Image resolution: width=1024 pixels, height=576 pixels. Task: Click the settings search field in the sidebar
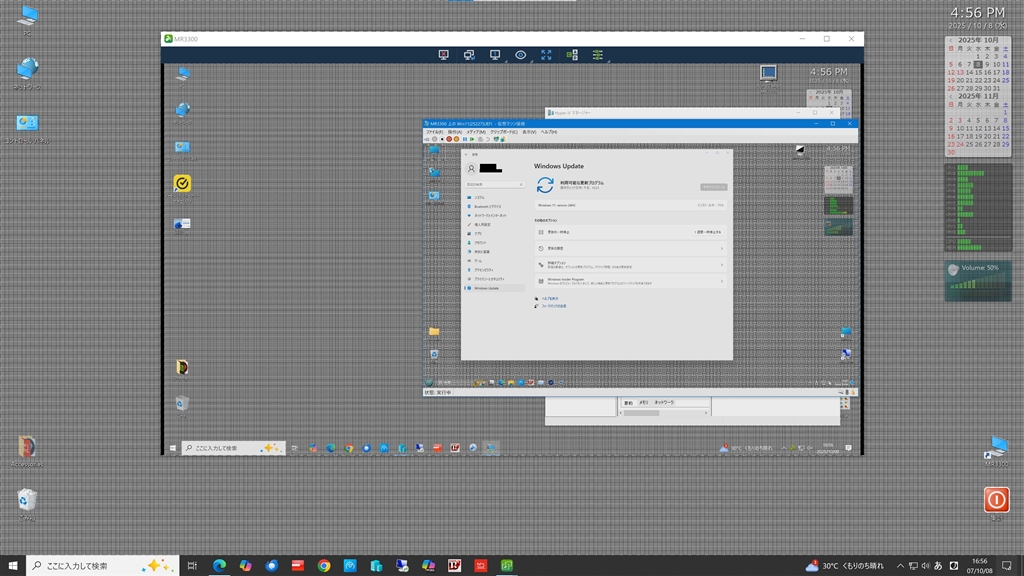(x=494, y=185)
